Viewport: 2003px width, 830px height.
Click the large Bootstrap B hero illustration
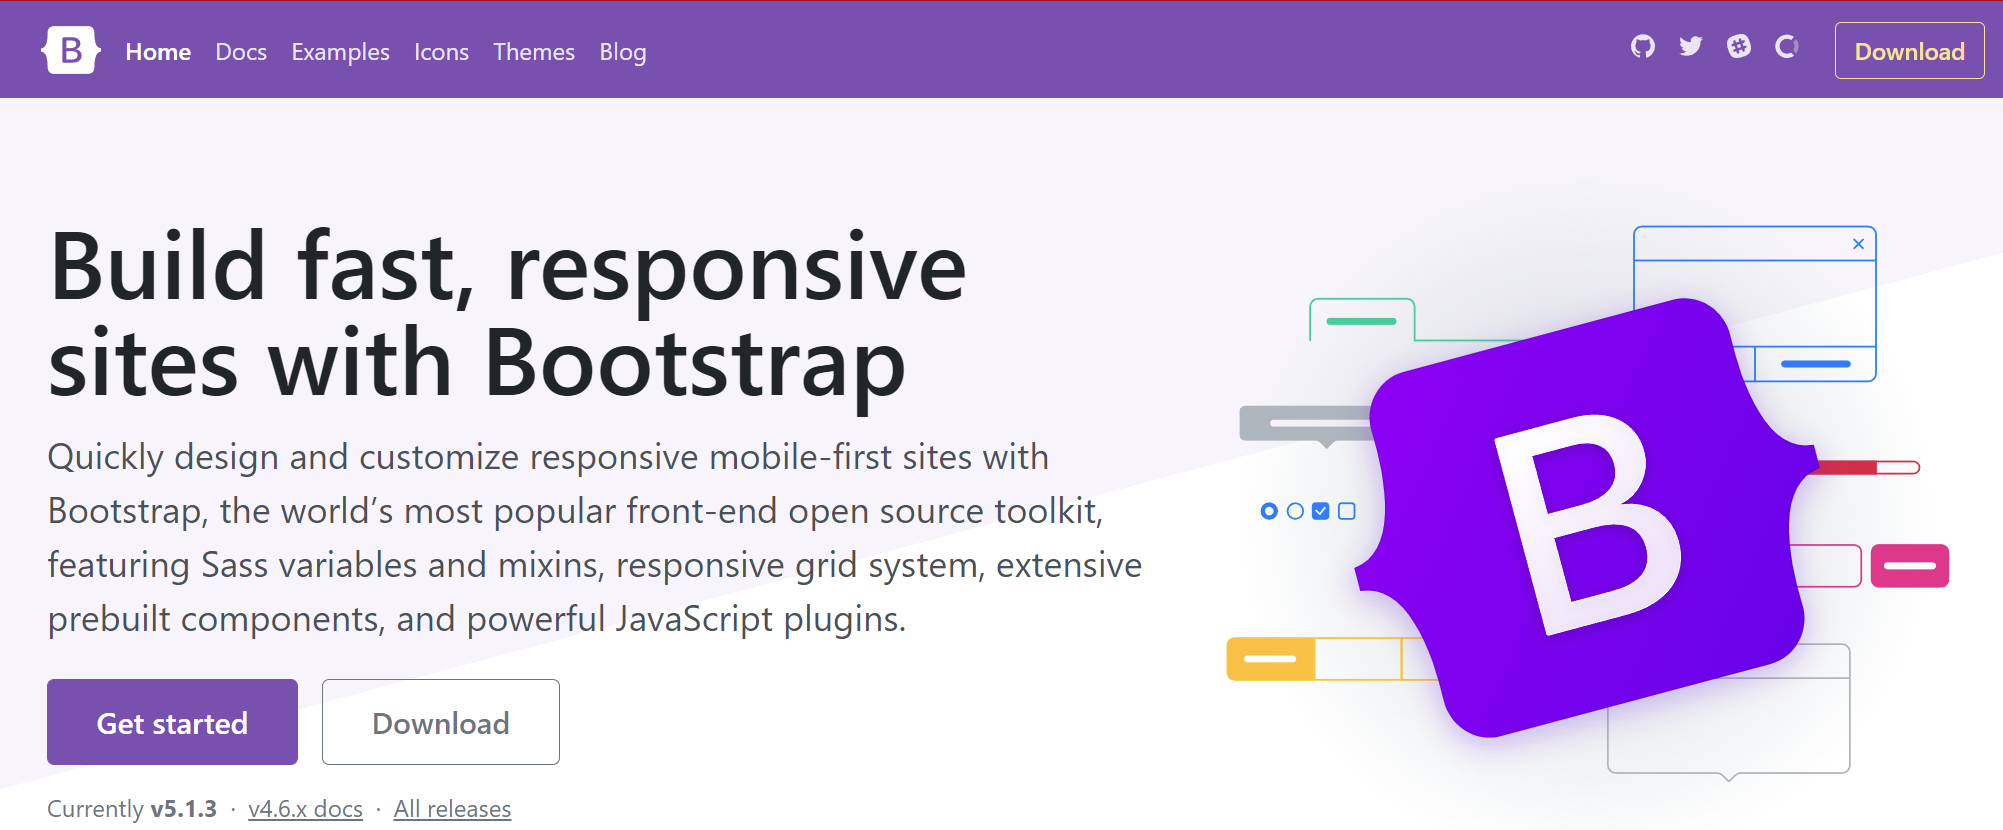point(1588,518)
